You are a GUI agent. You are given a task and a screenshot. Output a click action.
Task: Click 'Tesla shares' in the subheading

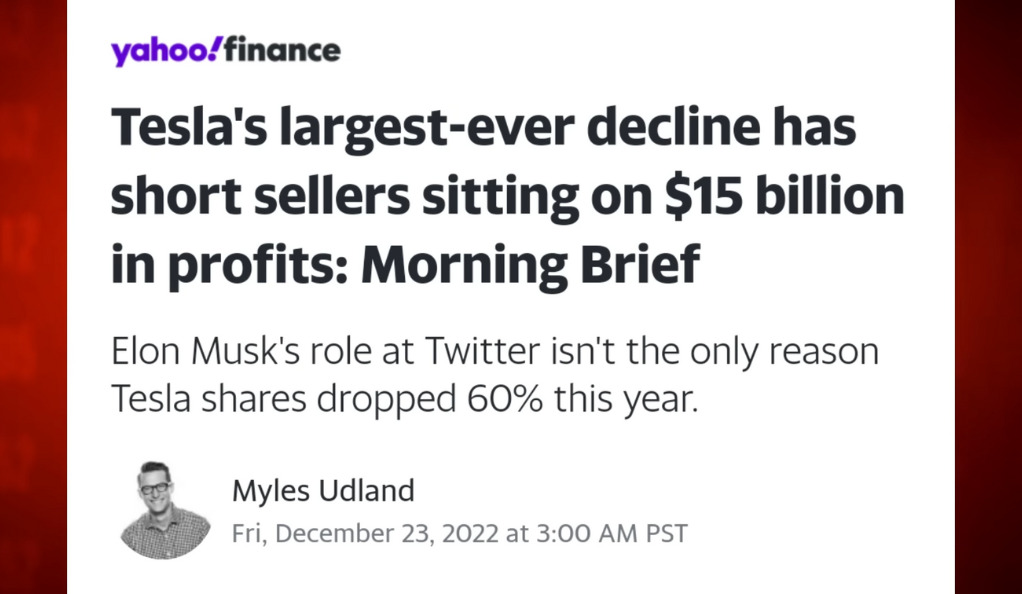tap(209, 399)
